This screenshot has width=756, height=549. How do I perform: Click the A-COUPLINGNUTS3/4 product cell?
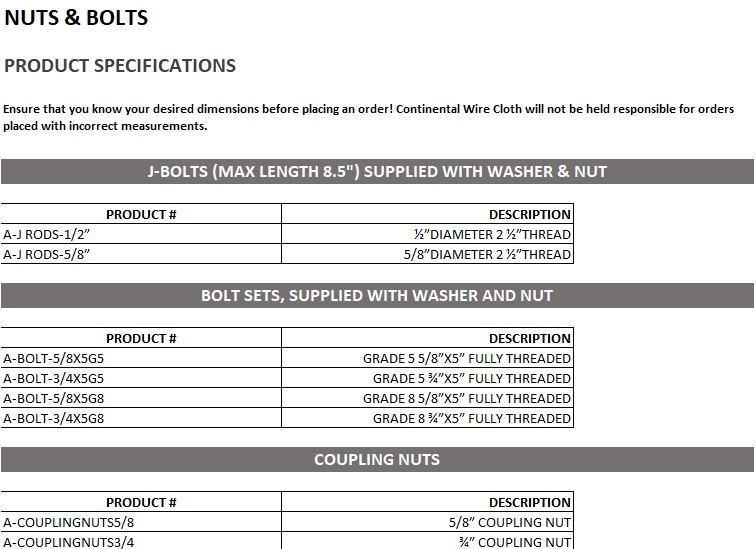coord(68,542)
